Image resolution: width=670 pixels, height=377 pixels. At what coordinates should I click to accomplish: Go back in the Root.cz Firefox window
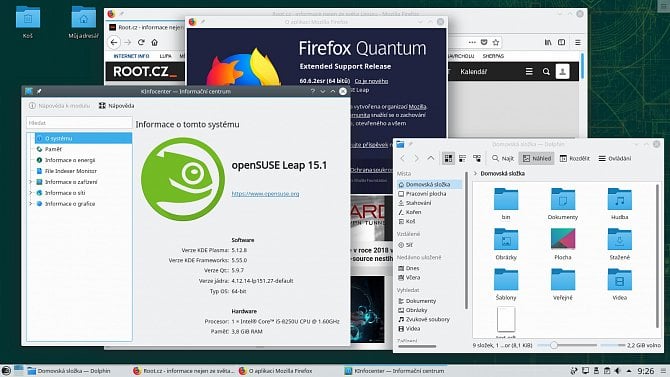tap(114, 42)
